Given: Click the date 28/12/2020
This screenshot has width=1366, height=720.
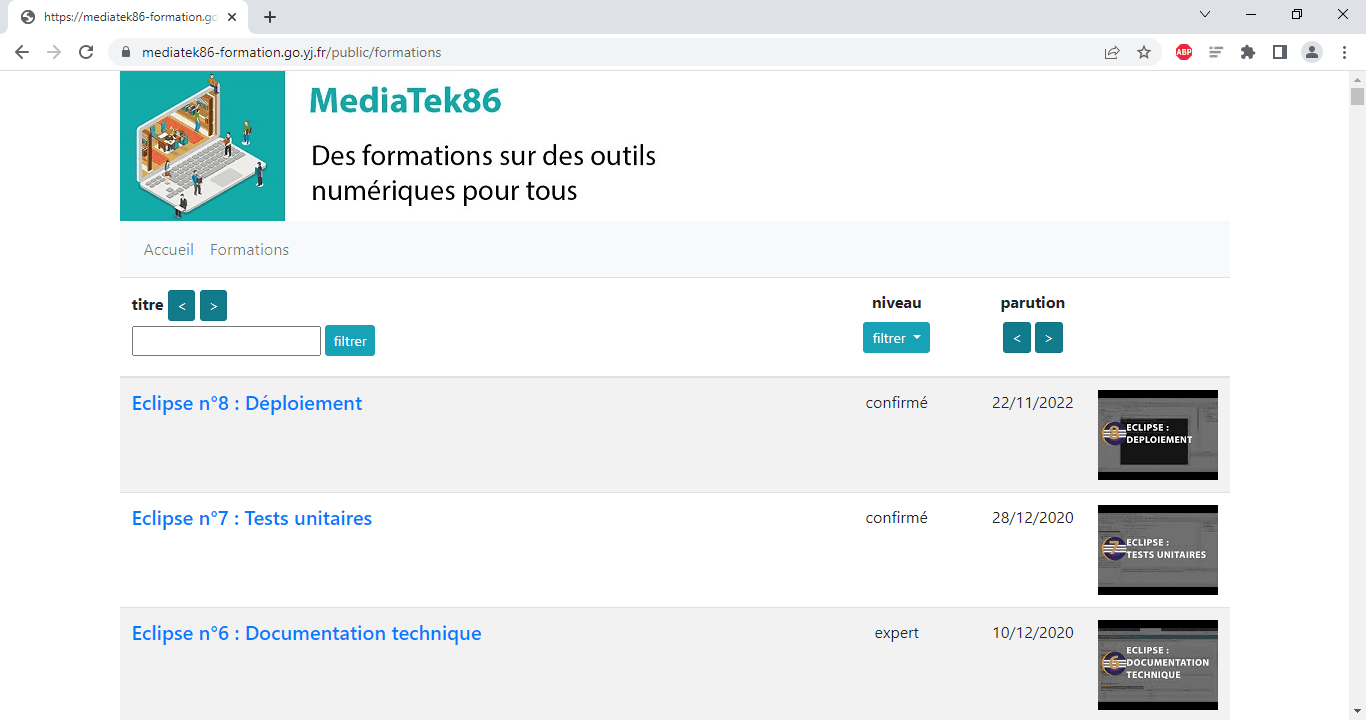Looking at the screenshot, I should pos(1033,518).
